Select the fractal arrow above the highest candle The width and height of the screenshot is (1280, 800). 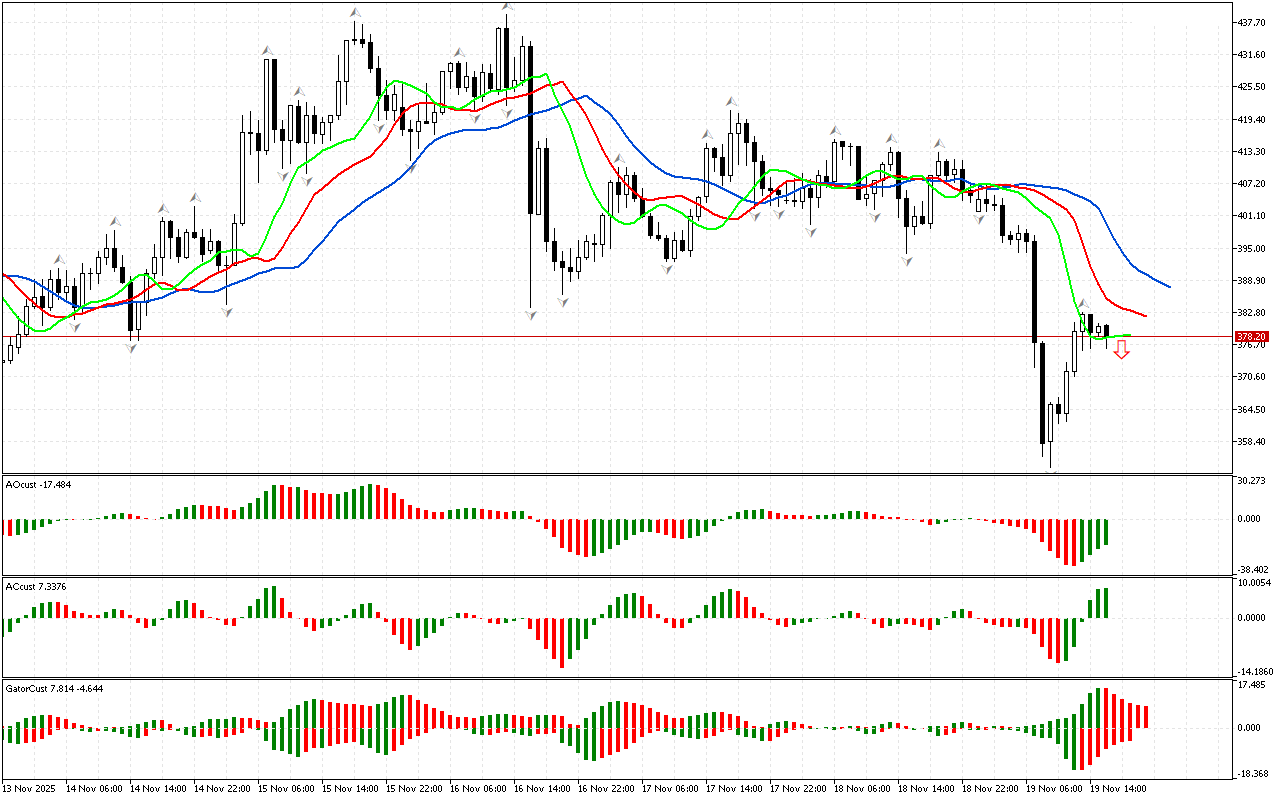pos(508,7)
